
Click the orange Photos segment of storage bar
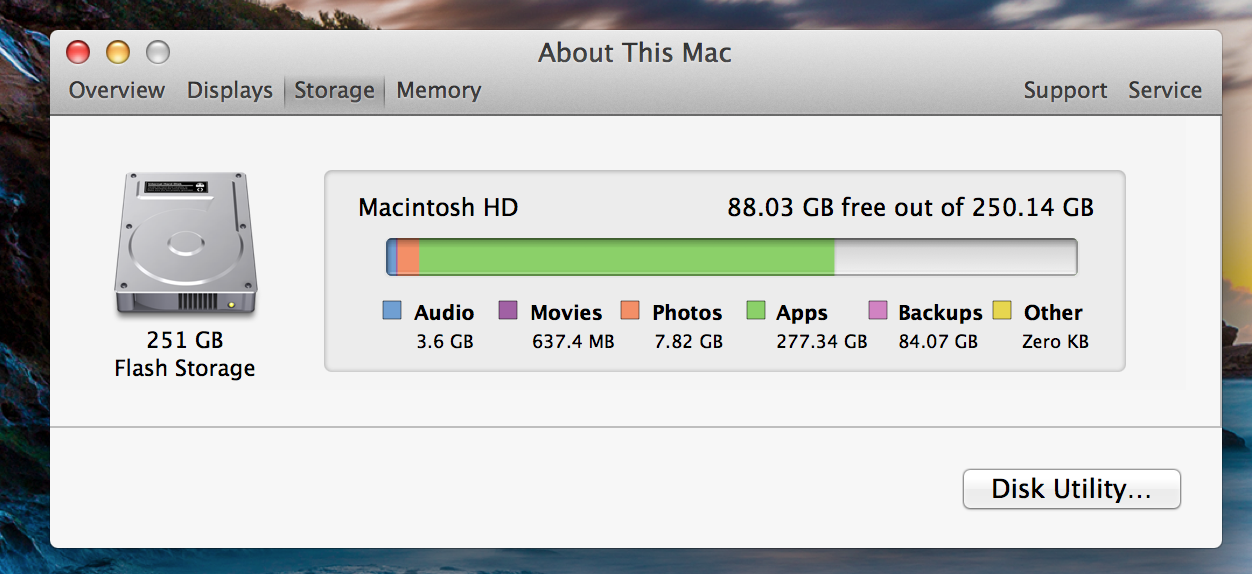click(x=409, y=256)
